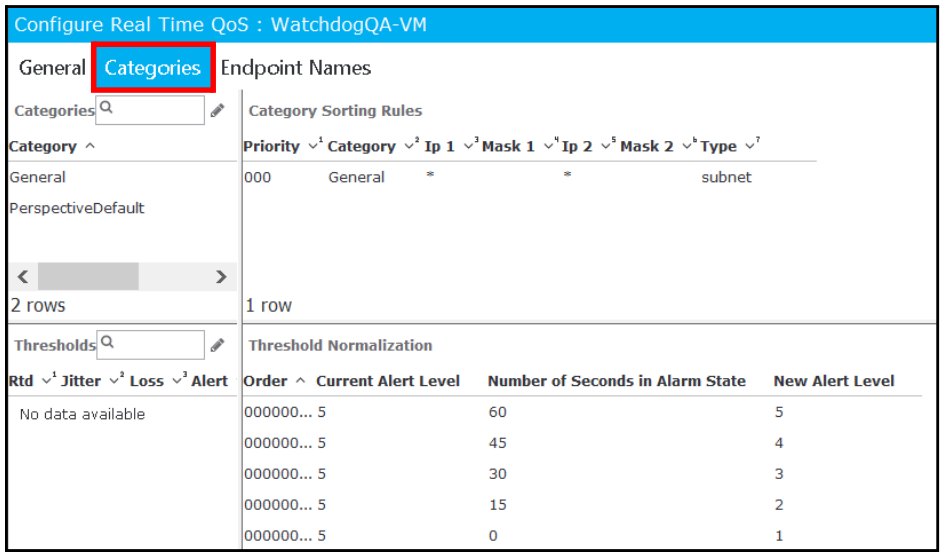
Task: Click the Categories search field
Action: click(x=150, y=110)
